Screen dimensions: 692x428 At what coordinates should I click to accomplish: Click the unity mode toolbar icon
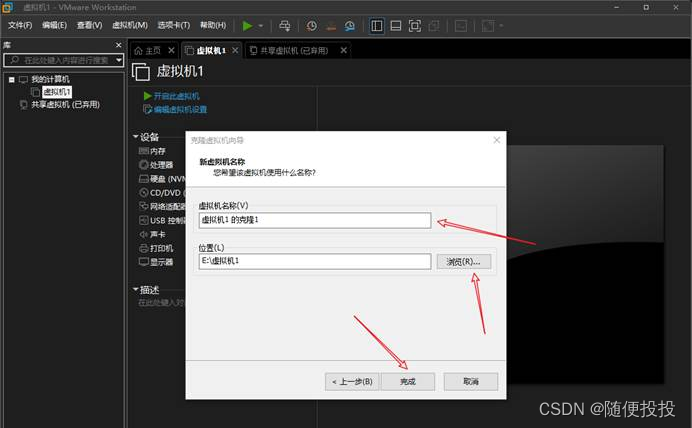[x=434, y=26]
